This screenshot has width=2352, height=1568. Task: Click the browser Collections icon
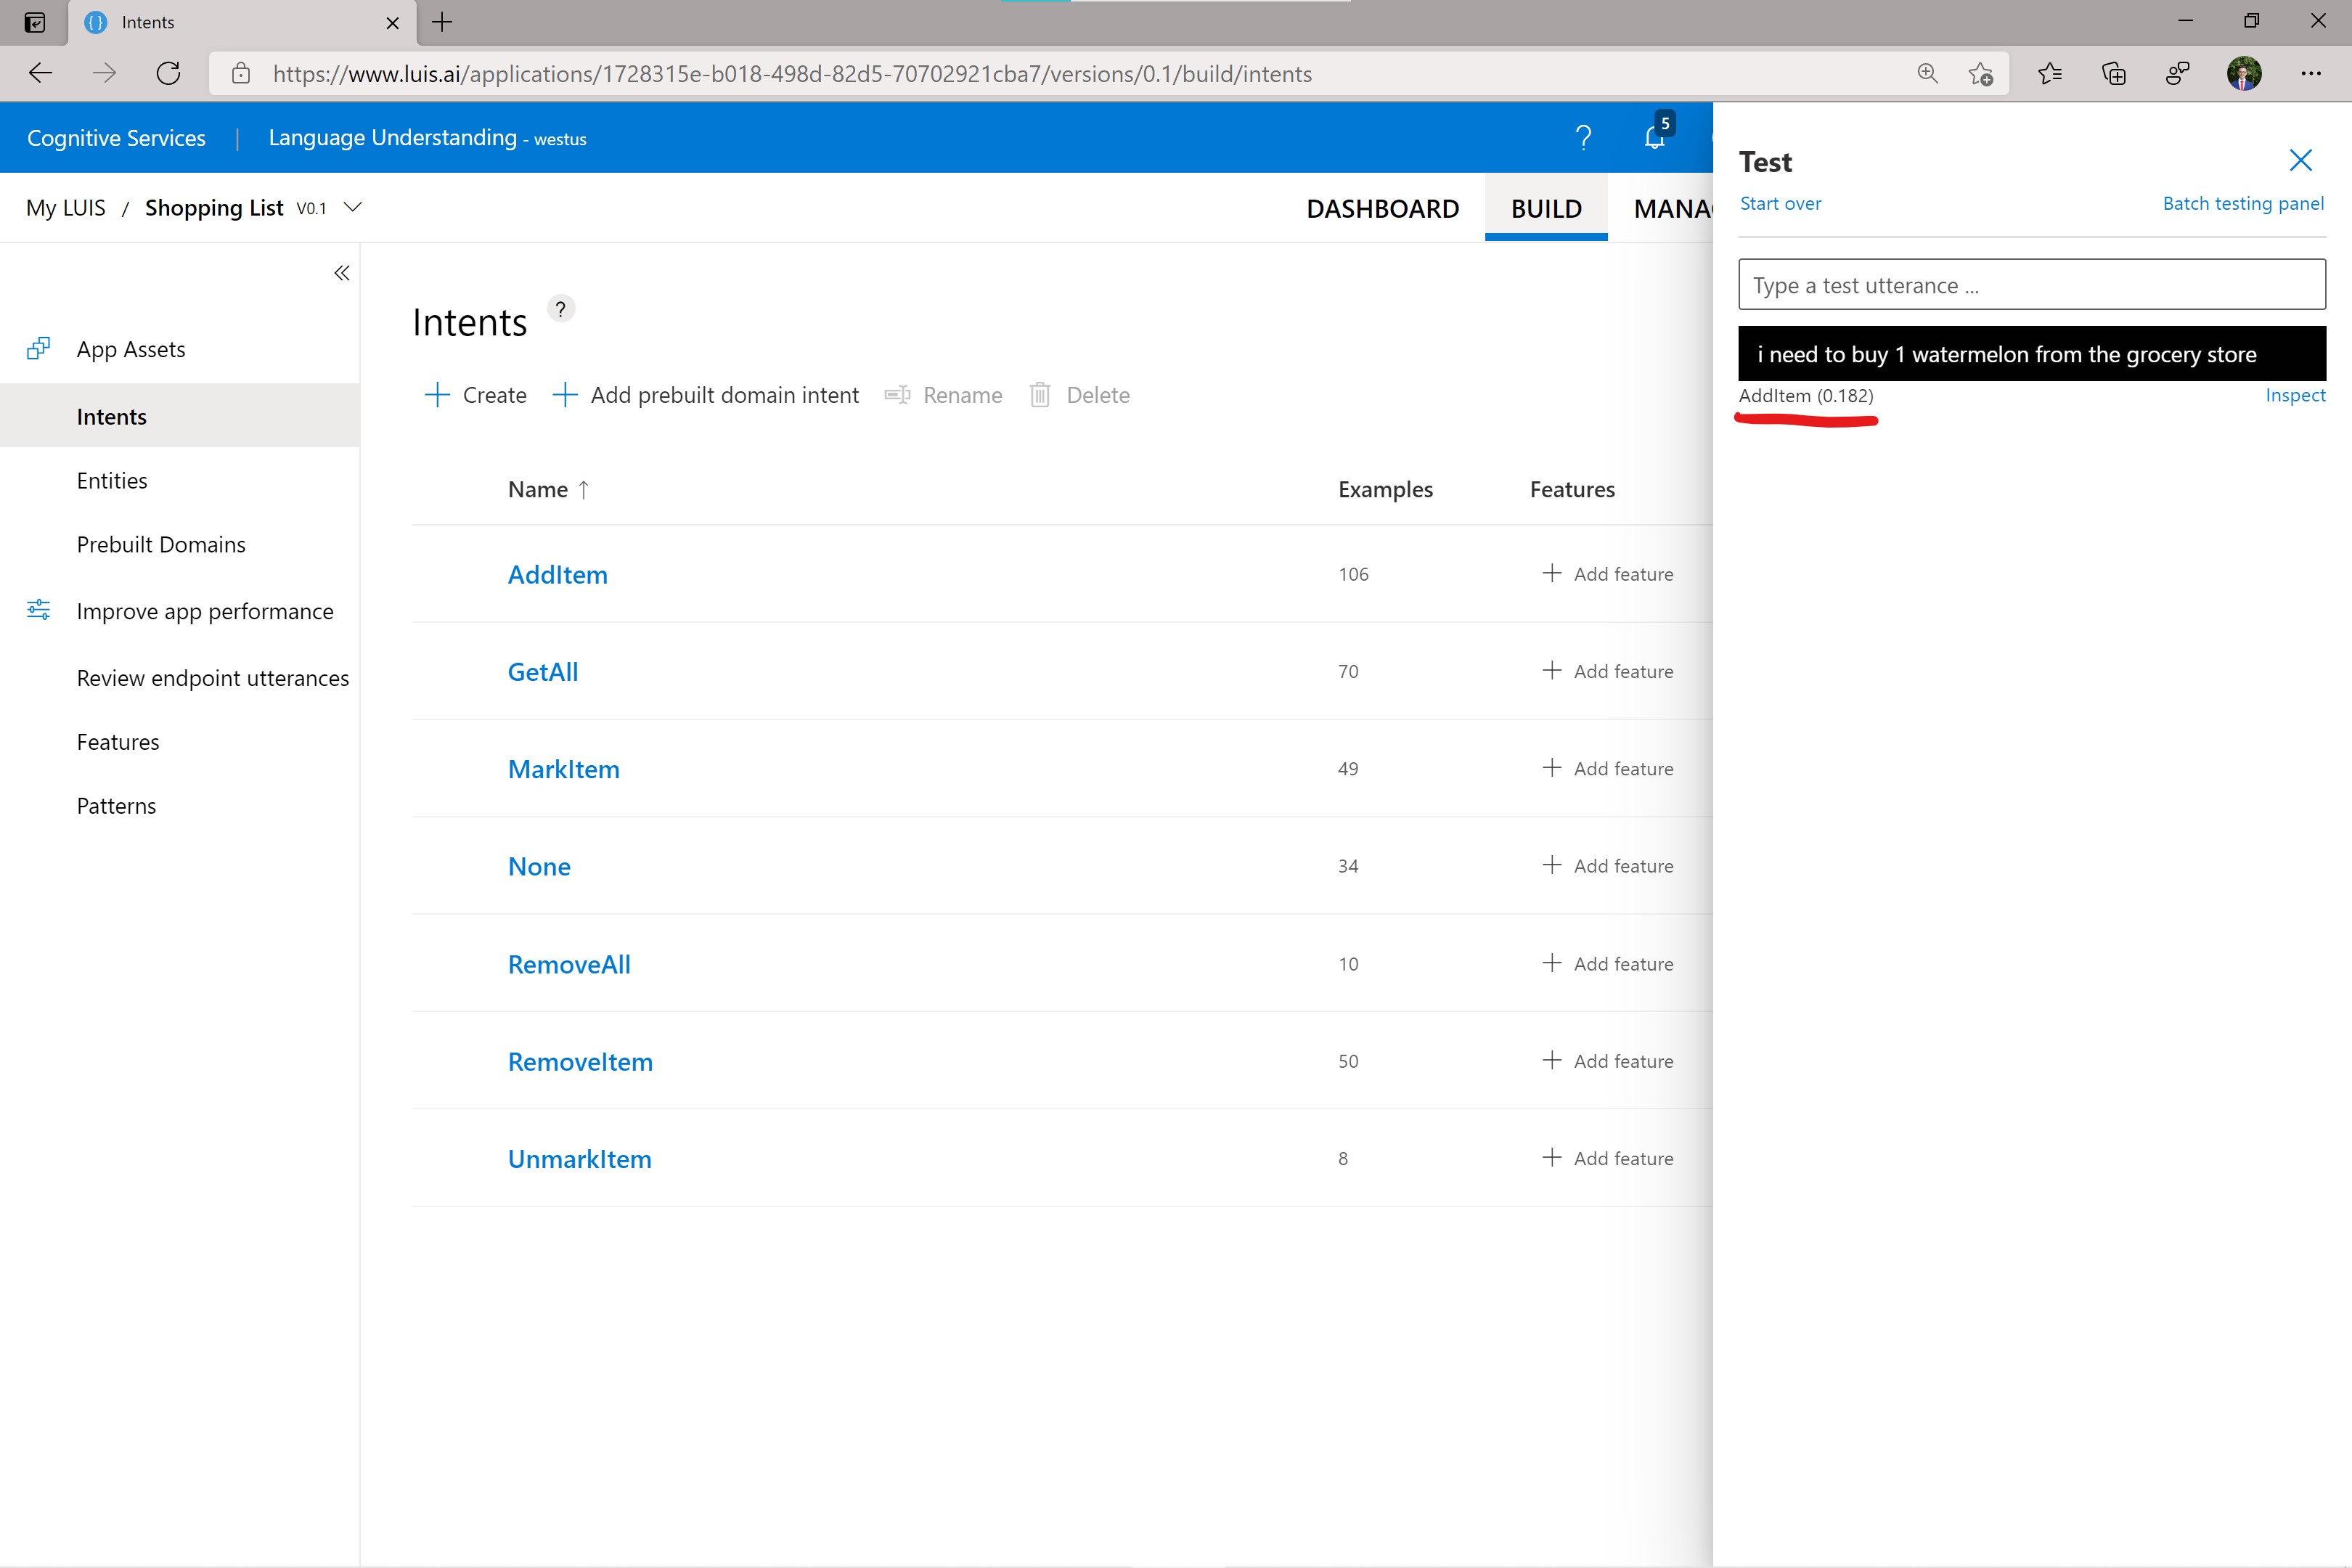(x=2114, y=74)
